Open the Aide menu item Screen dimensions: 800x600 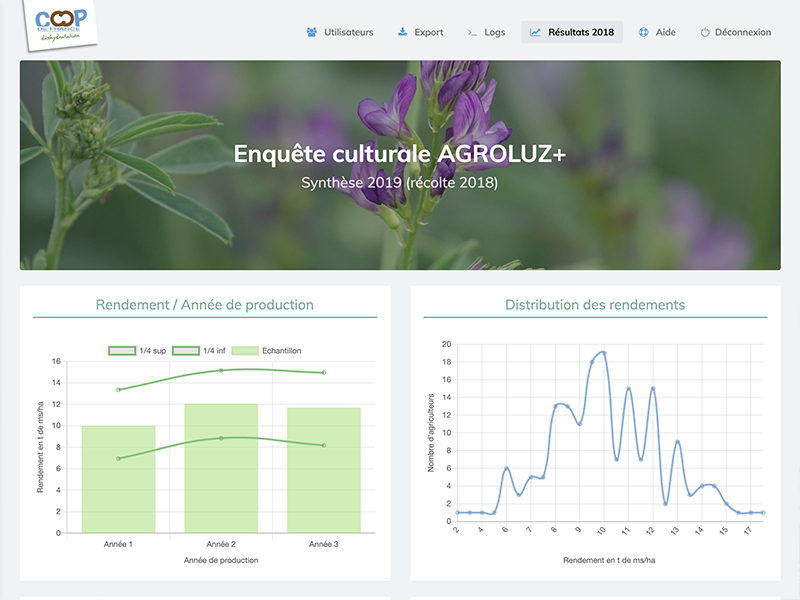click(657, 32)
